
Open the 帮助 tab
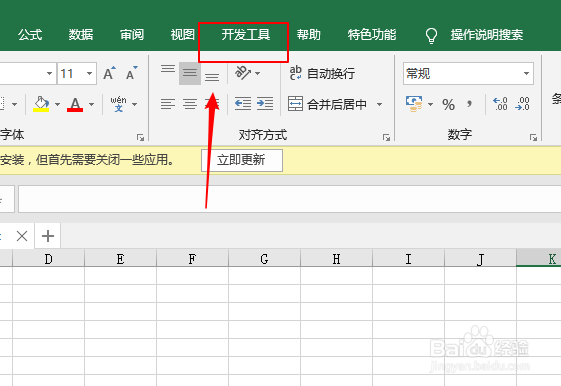click(308, 35)
